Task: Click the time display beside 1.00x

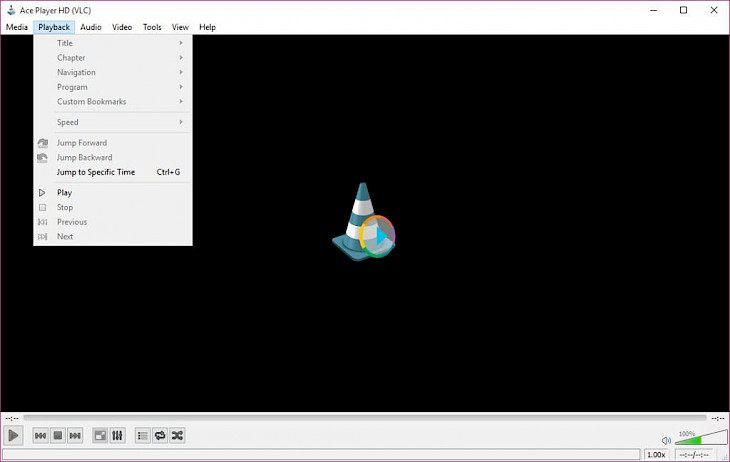Action: pos(694,455)
